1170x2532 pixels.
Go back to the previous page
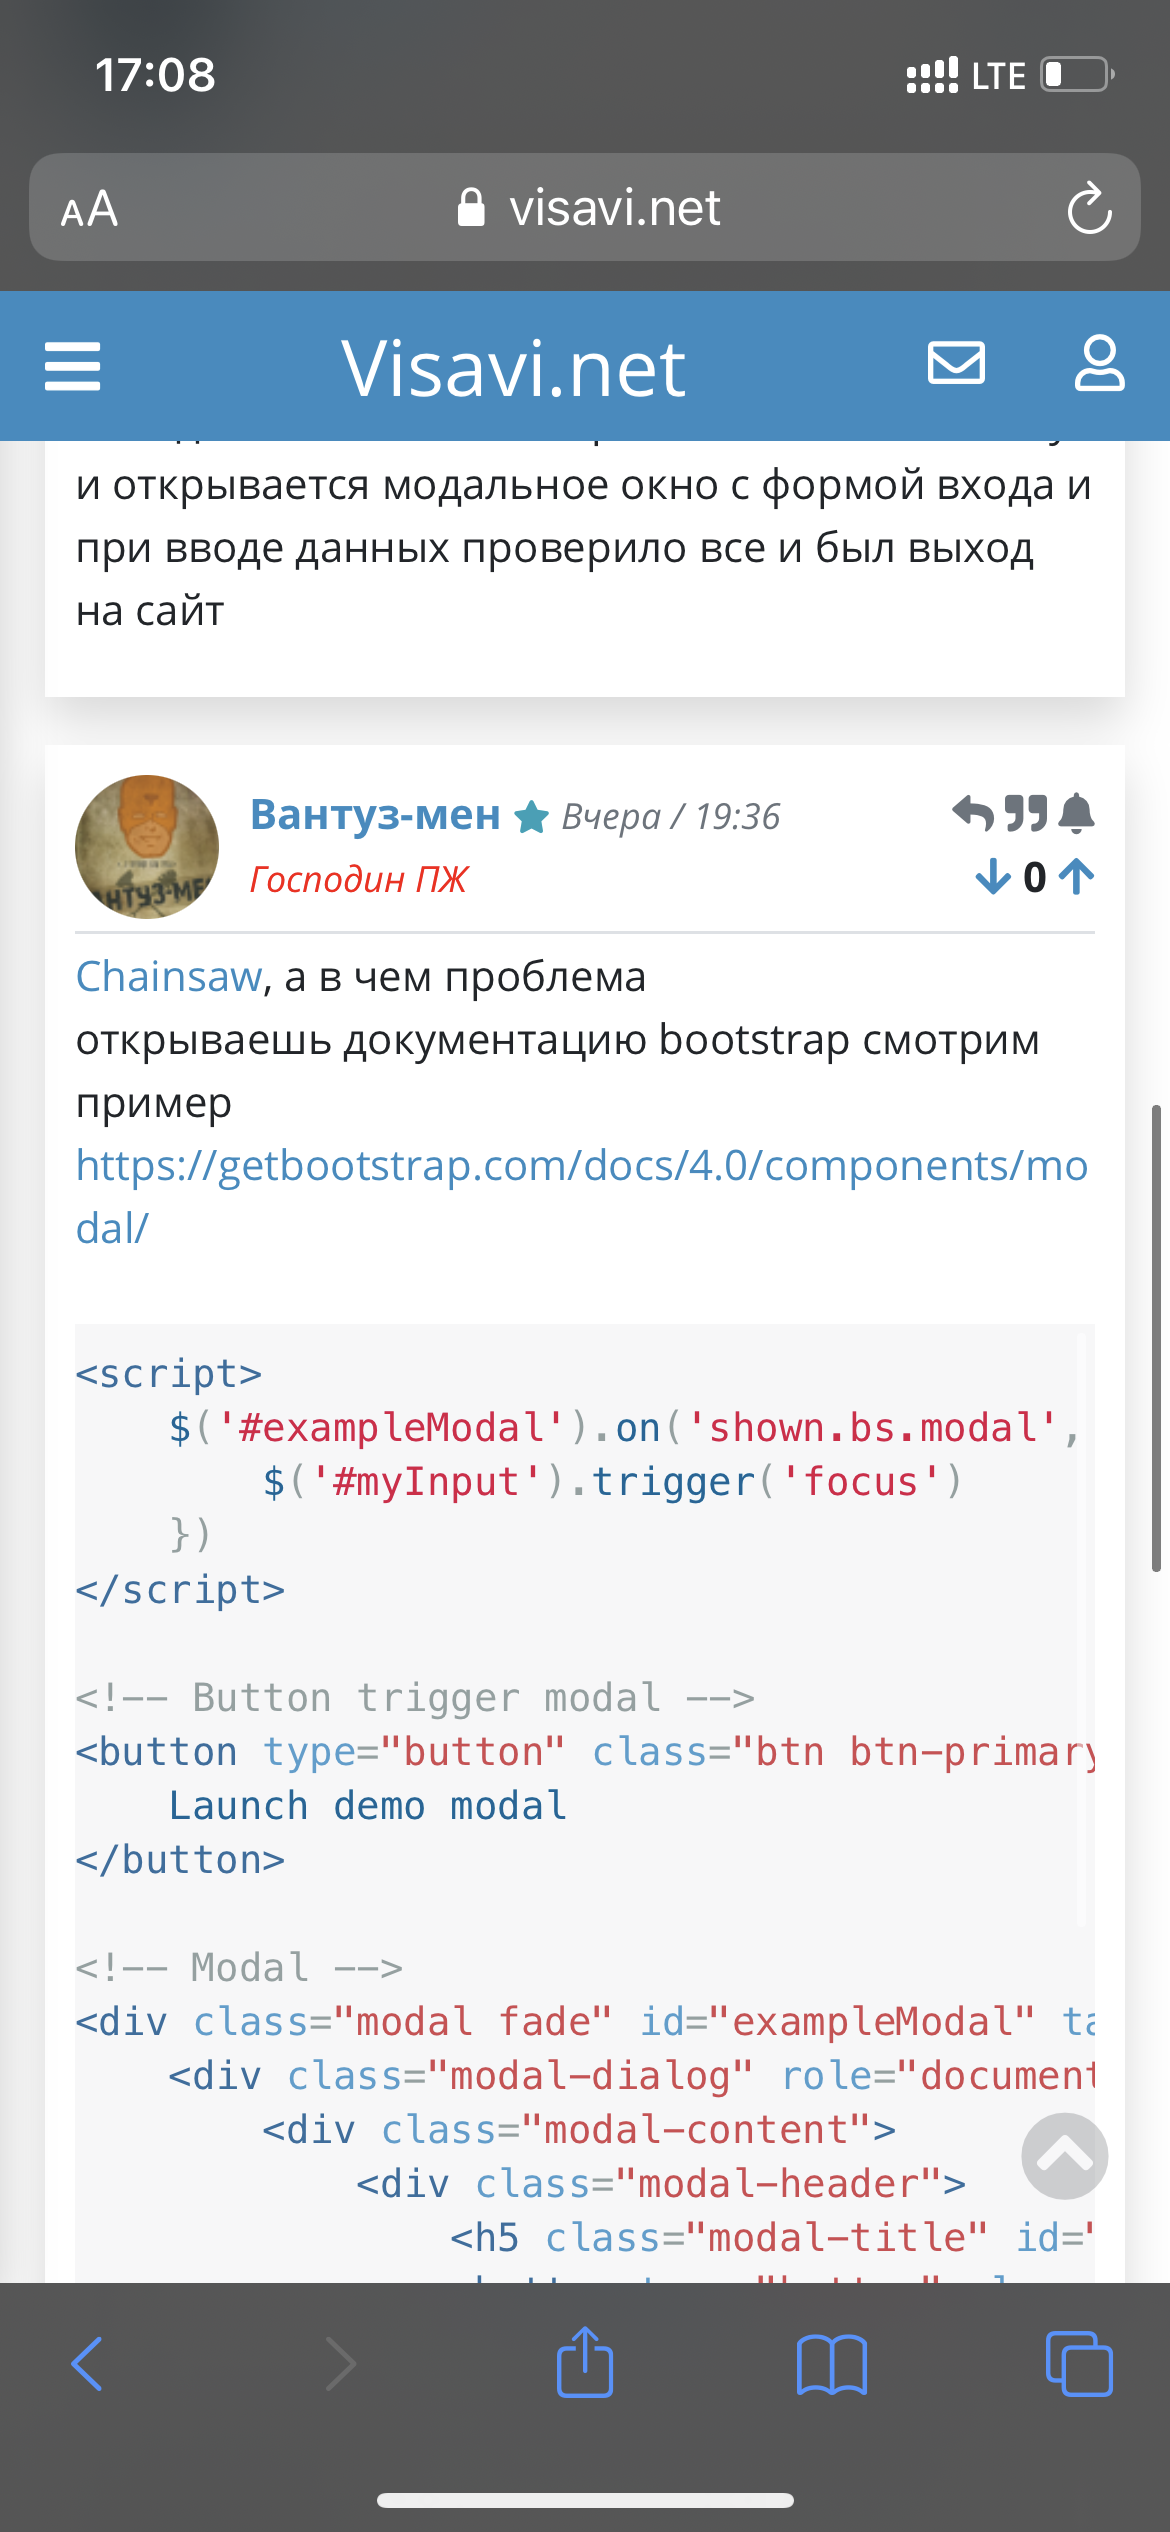(88, 2364)
